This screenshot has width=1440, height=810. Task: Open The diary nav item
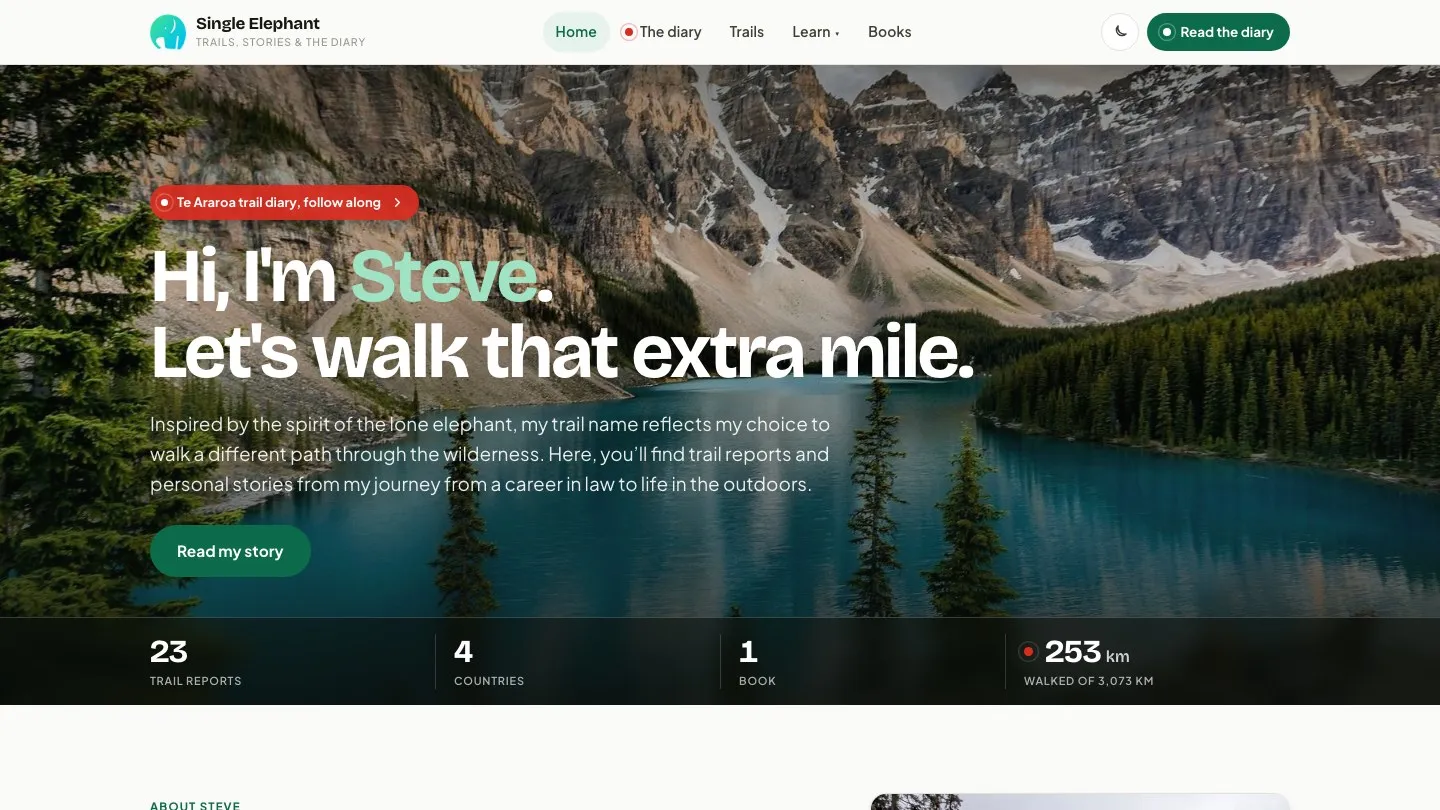(x=662, y=32)
